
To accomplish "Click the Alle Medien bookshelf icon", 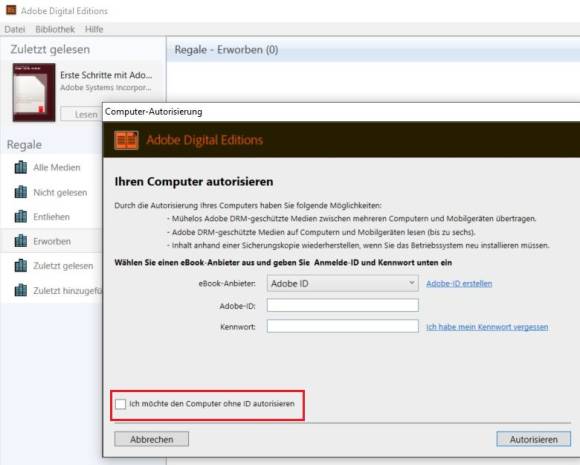I will 21,167.
